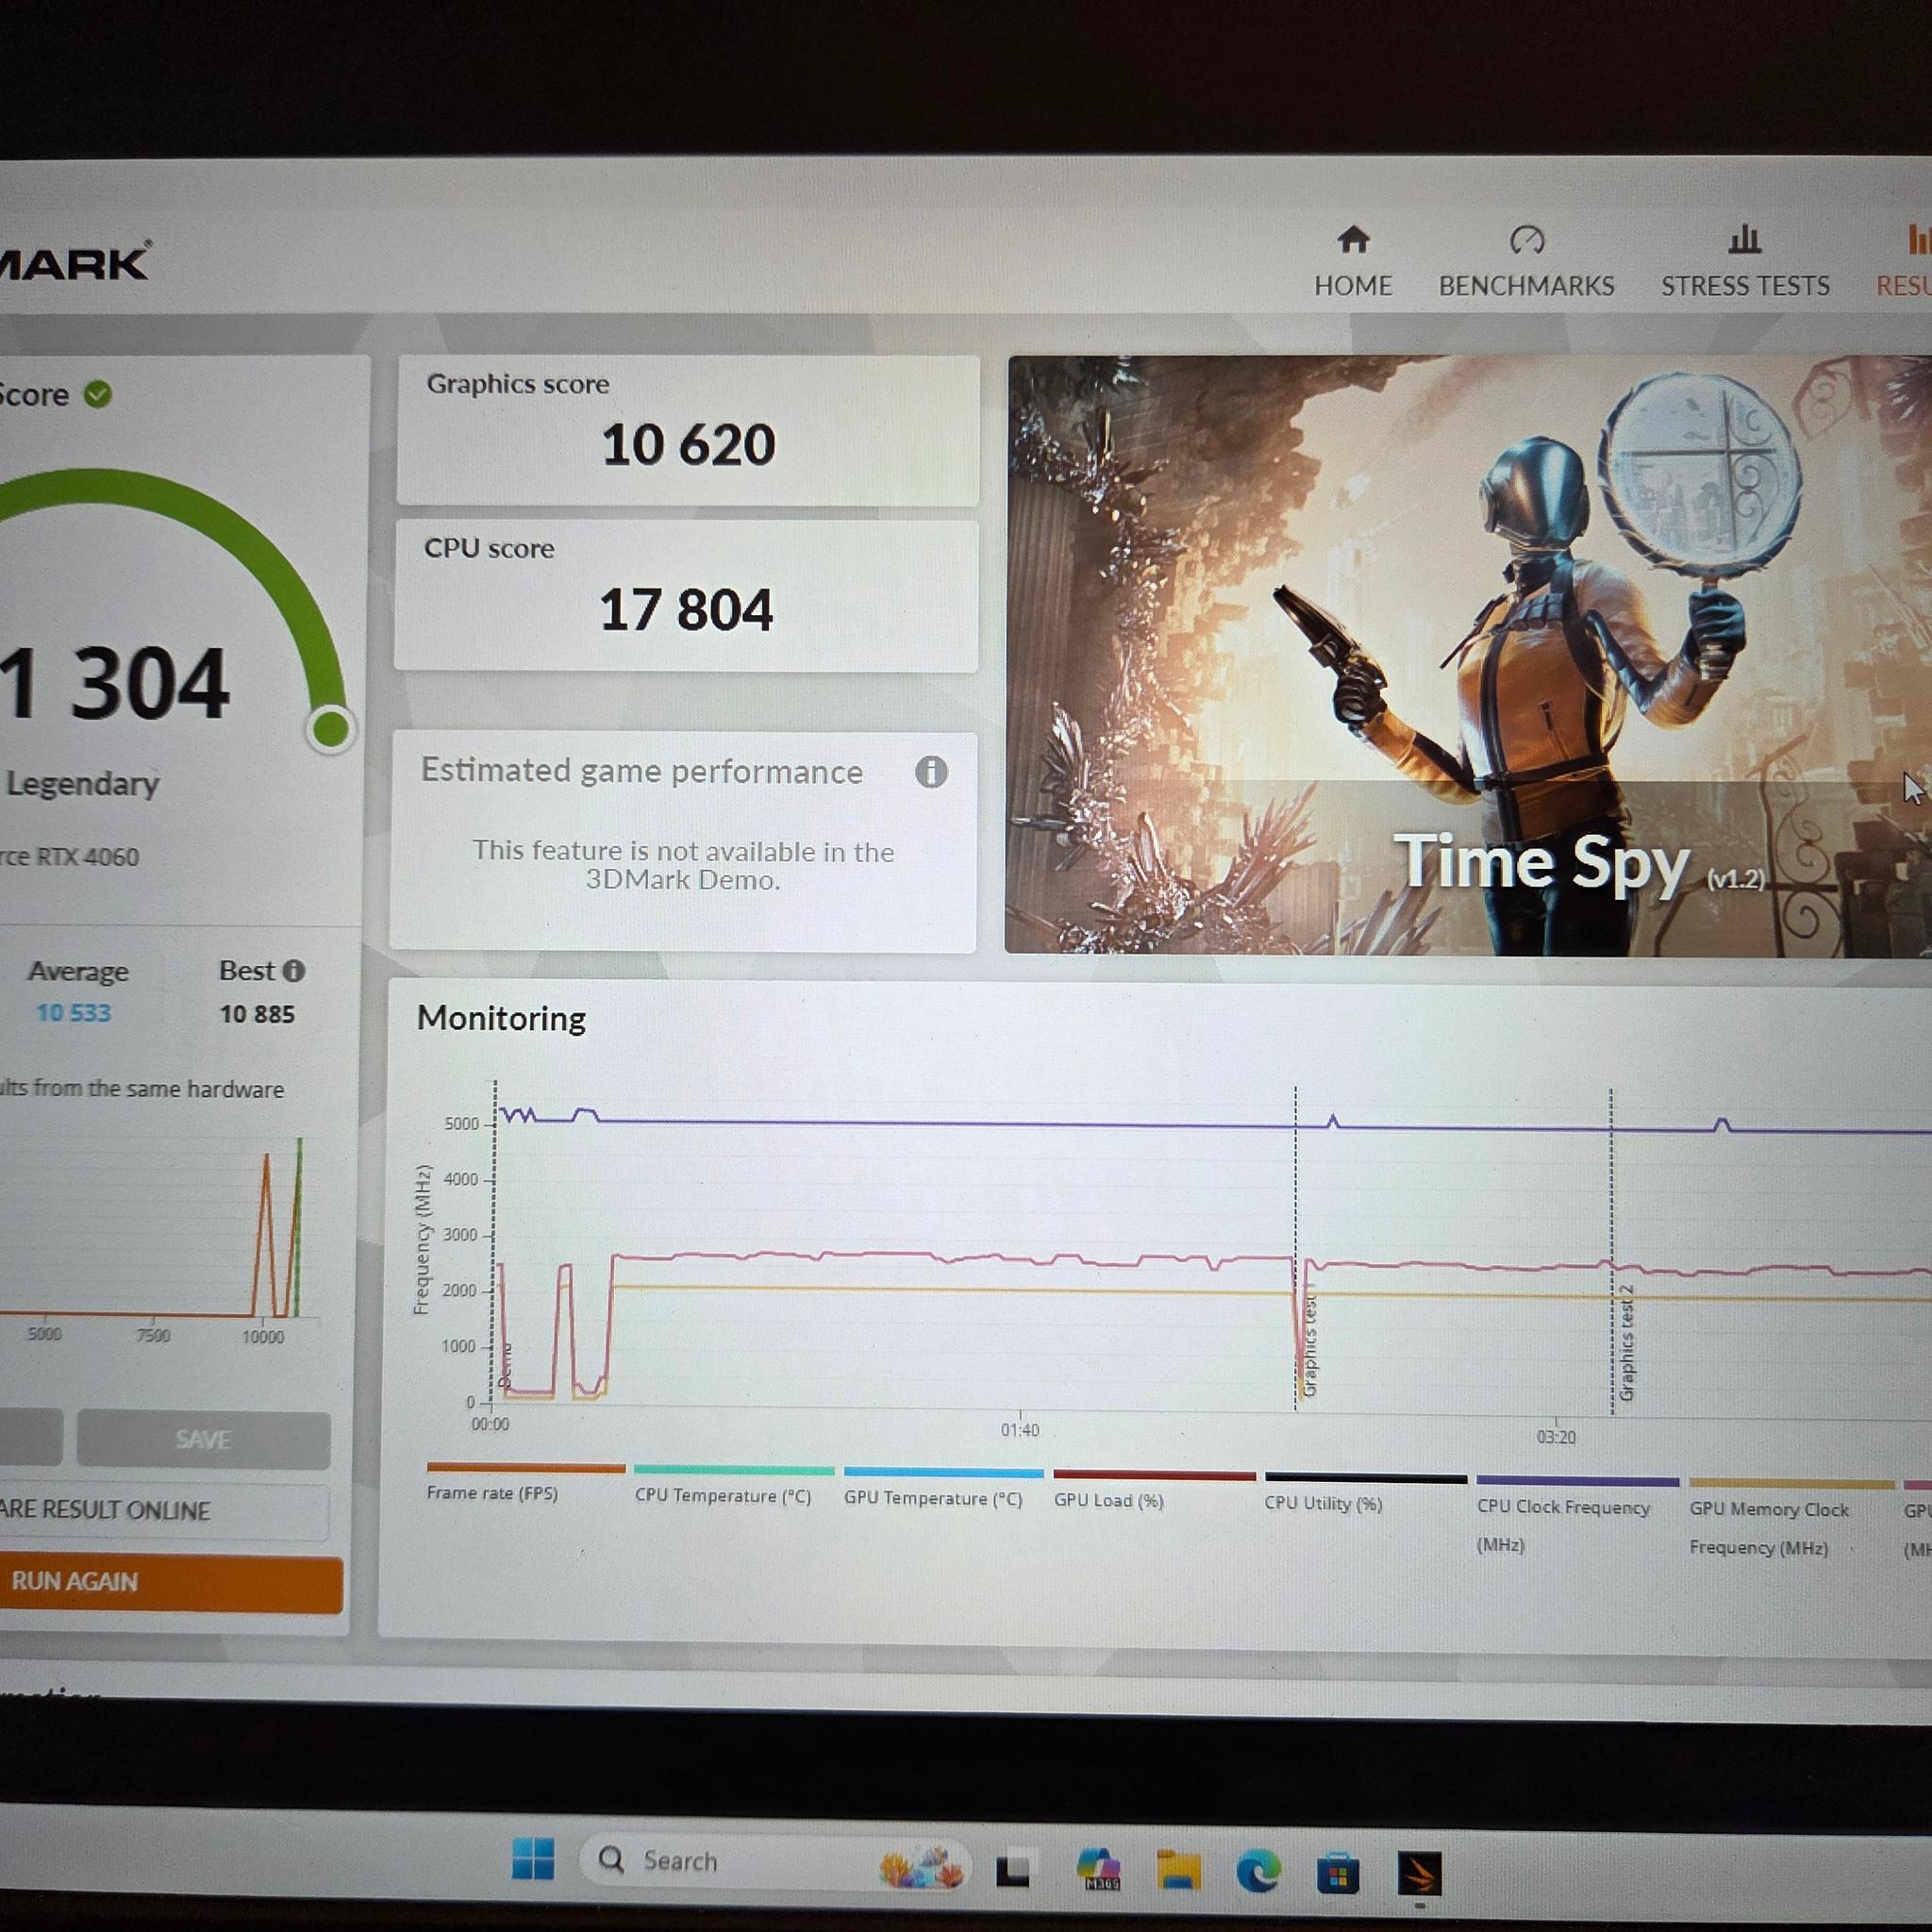
Task: Toggle the CPU Temperature legend line
Action: click(733, 1484)
